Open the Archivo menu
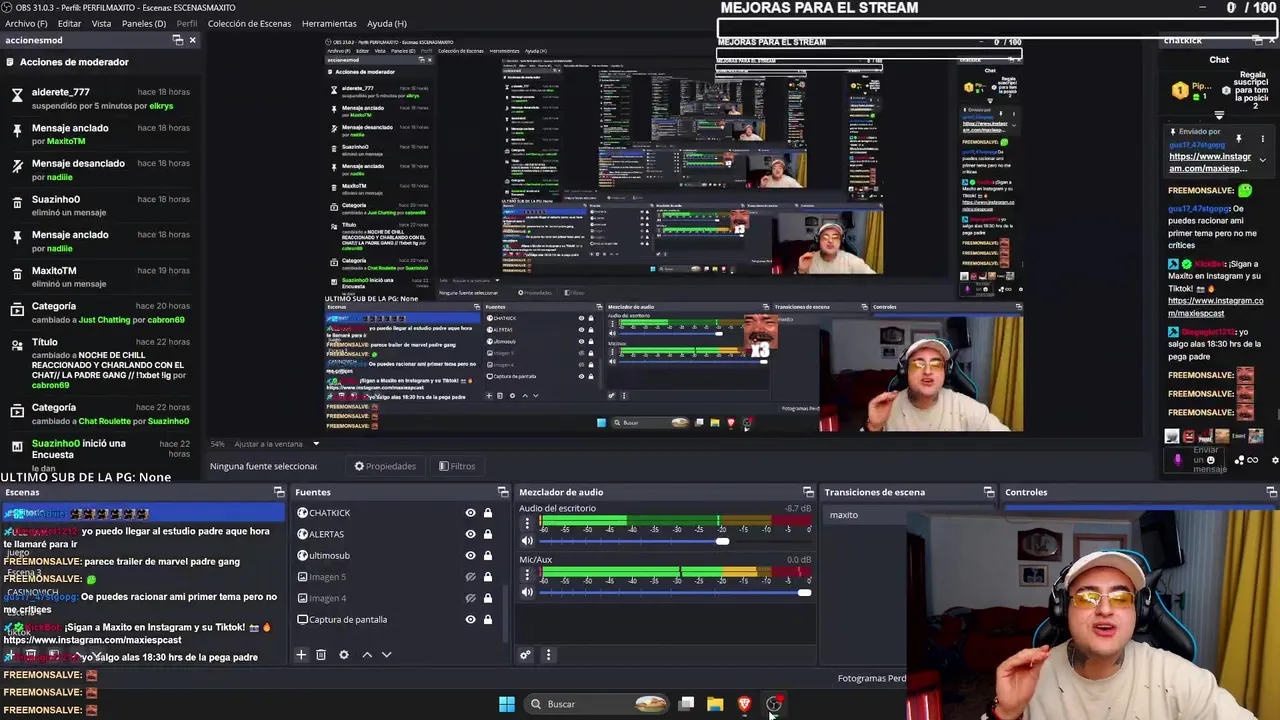This screenshot has height=720, width=1280. 26,23
